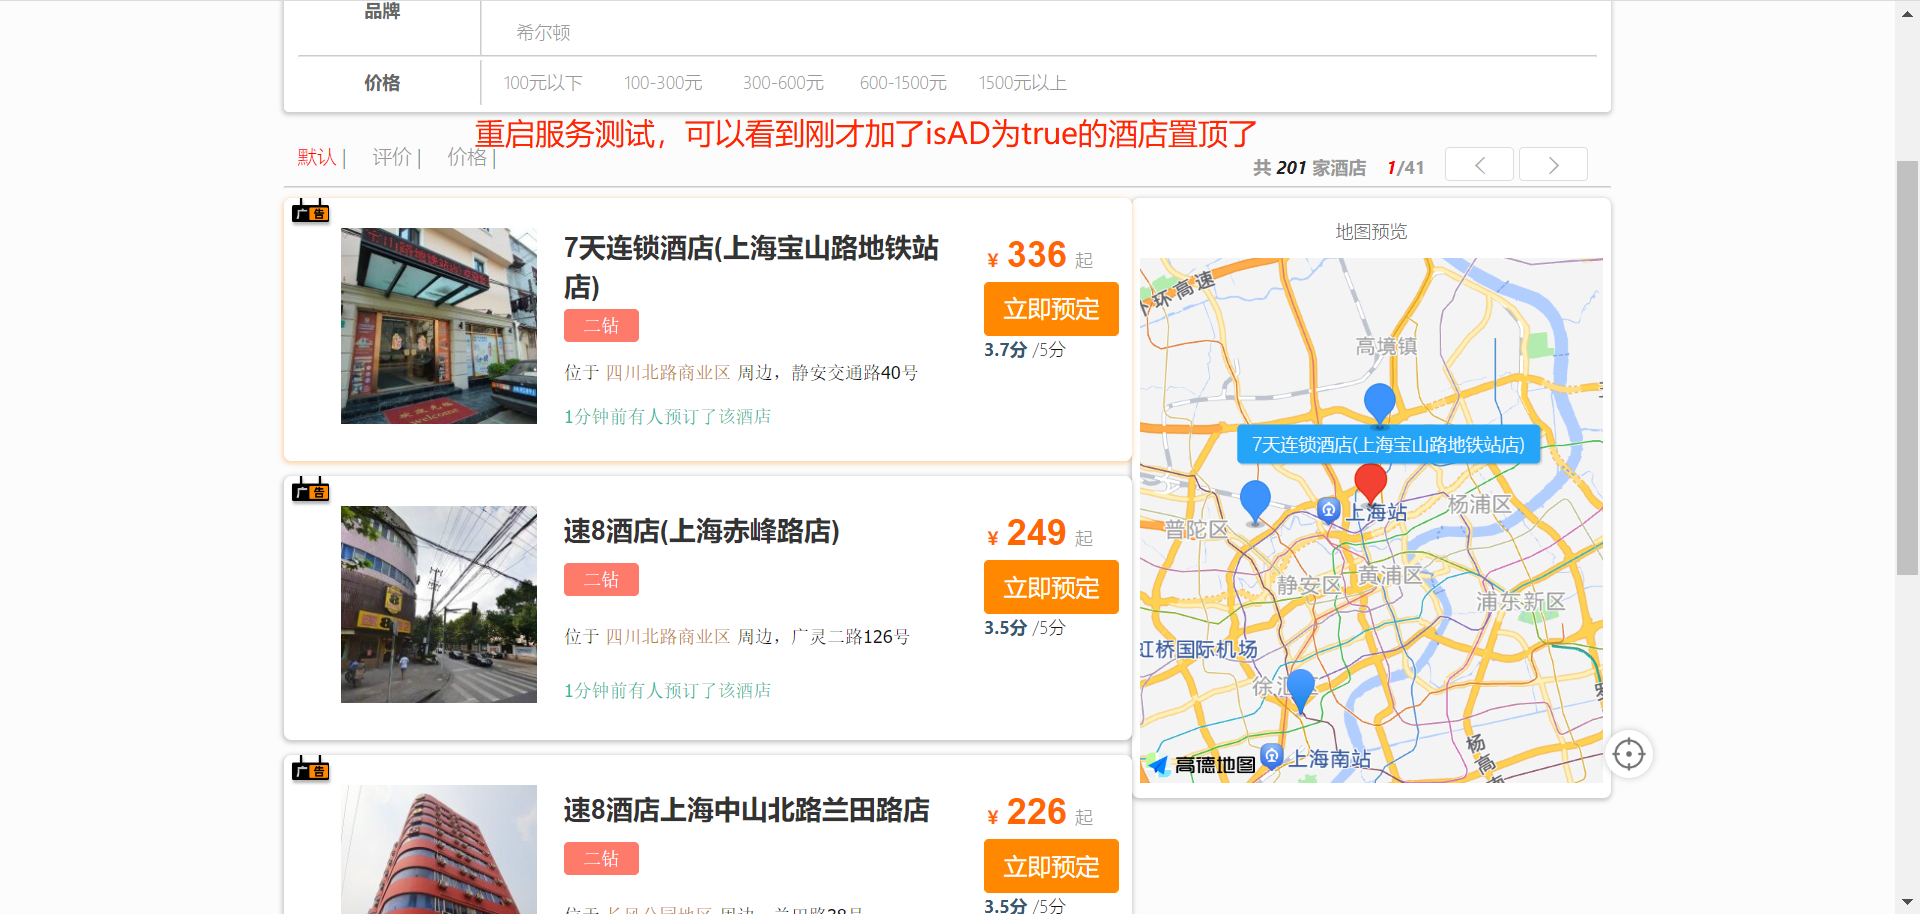This screenshot has height=914, width=1920.
Task: Click page indicator 1/41
Action: [x=1405, y=168]
